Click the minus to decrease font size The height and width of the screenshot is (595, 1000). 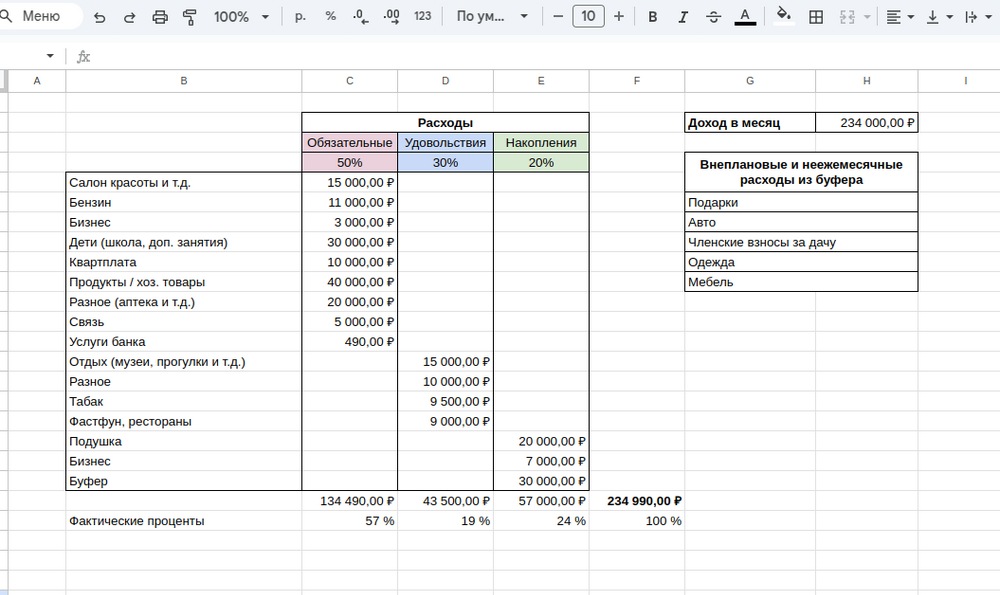[x=558, y=17]
